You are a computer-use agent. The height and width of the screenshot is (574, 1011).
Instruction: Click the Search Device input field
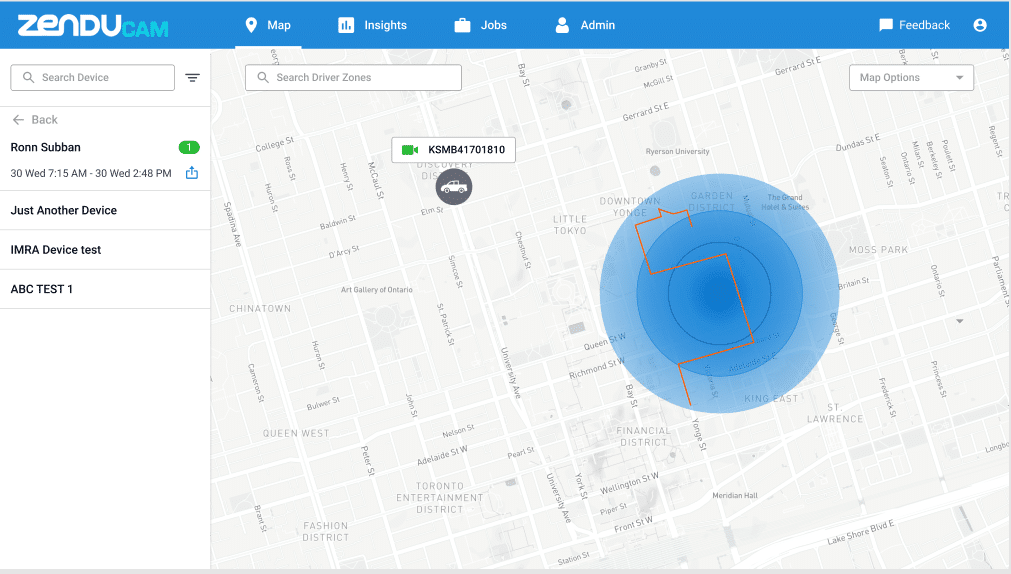tap(100, 78)
